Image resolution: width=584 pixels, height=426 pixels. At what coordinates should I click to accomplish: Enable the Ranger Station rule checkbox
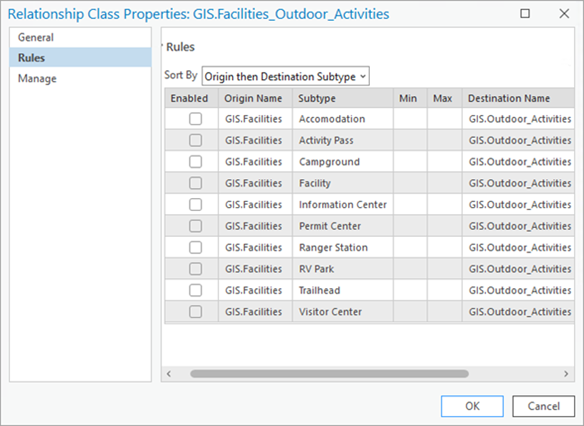pyautogui.click(x=196, y=247)
